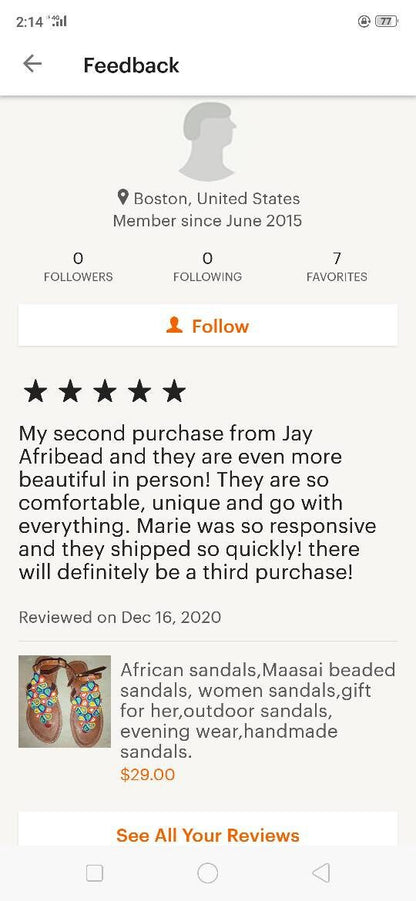This screenshot has height=901, width=416.
Task: Tap Android recent apps square button
Action: pos(94,873)
